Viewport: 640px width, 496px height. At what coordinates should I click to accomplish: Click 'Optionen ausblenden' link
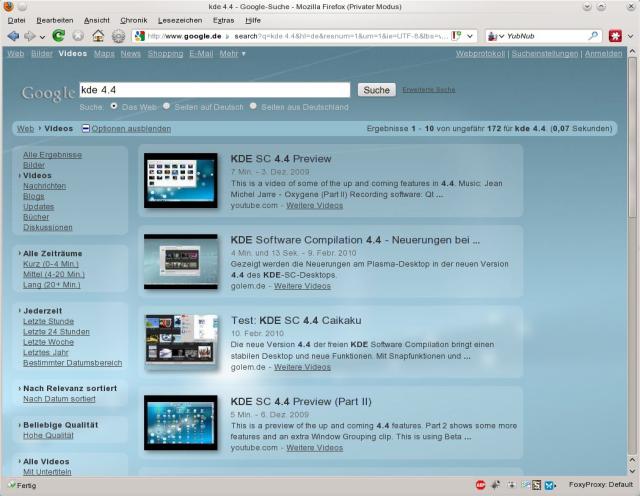(131, 129)
